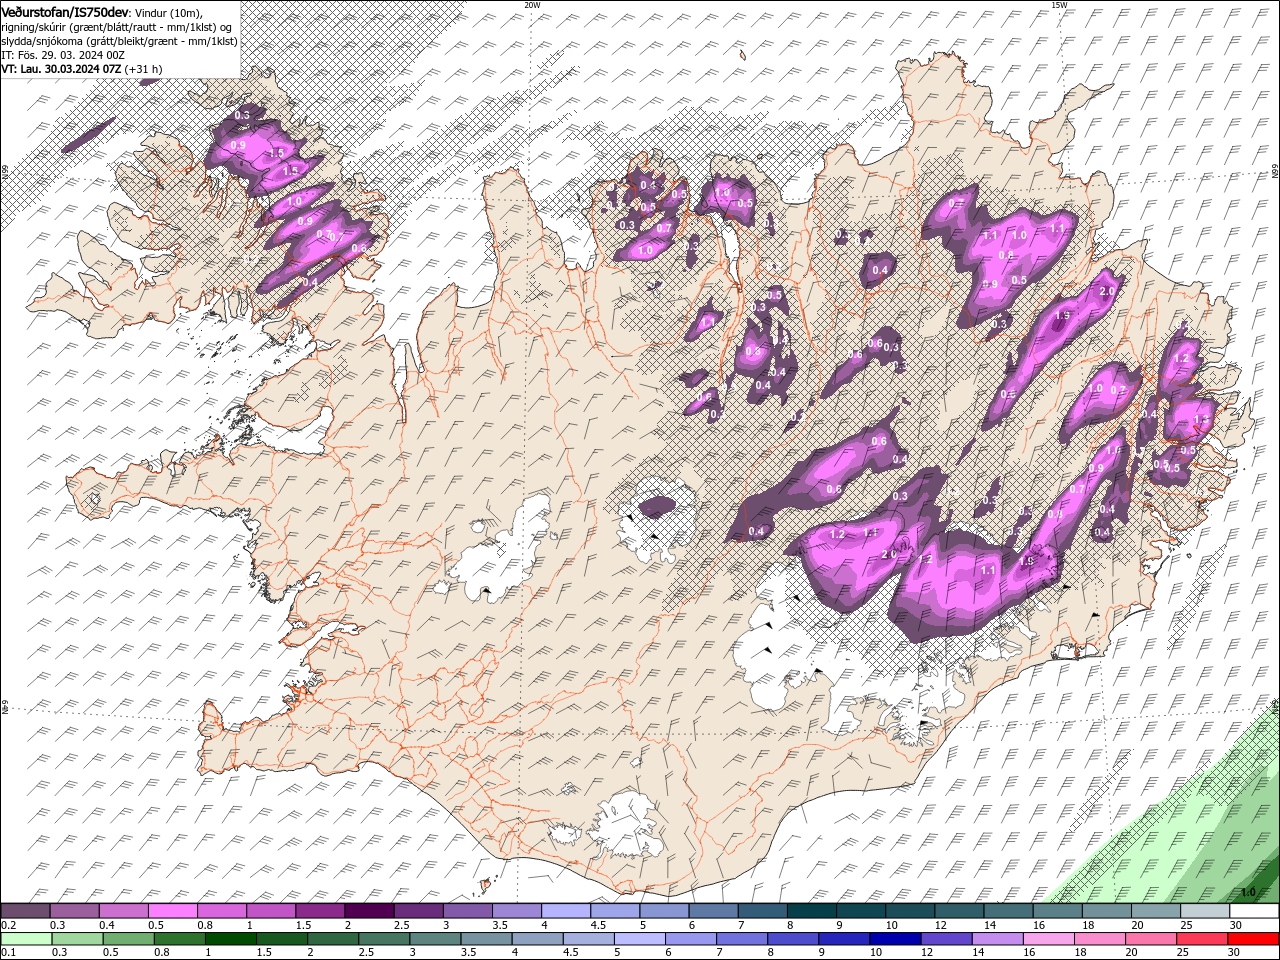Click the red 30 rain swatch
Image resolution: width=1280 pixels, height=960 pixels.
click(x=1252, y=938)
